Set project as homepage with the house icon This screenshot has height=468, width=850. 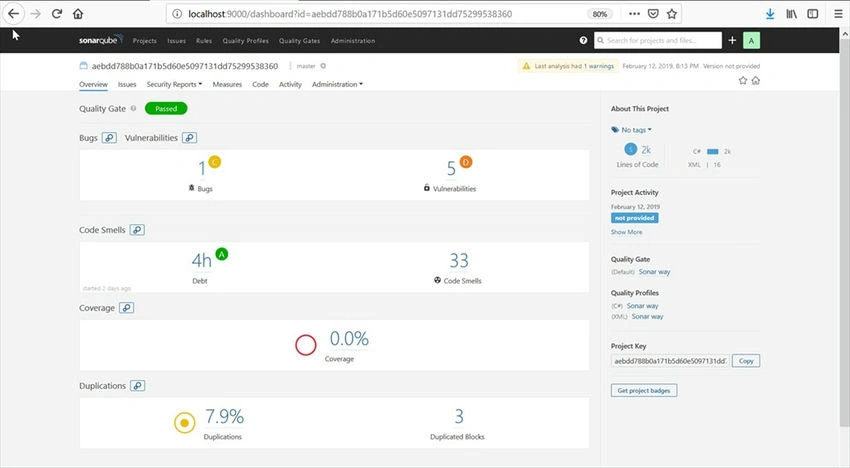[x=756, y=80]
